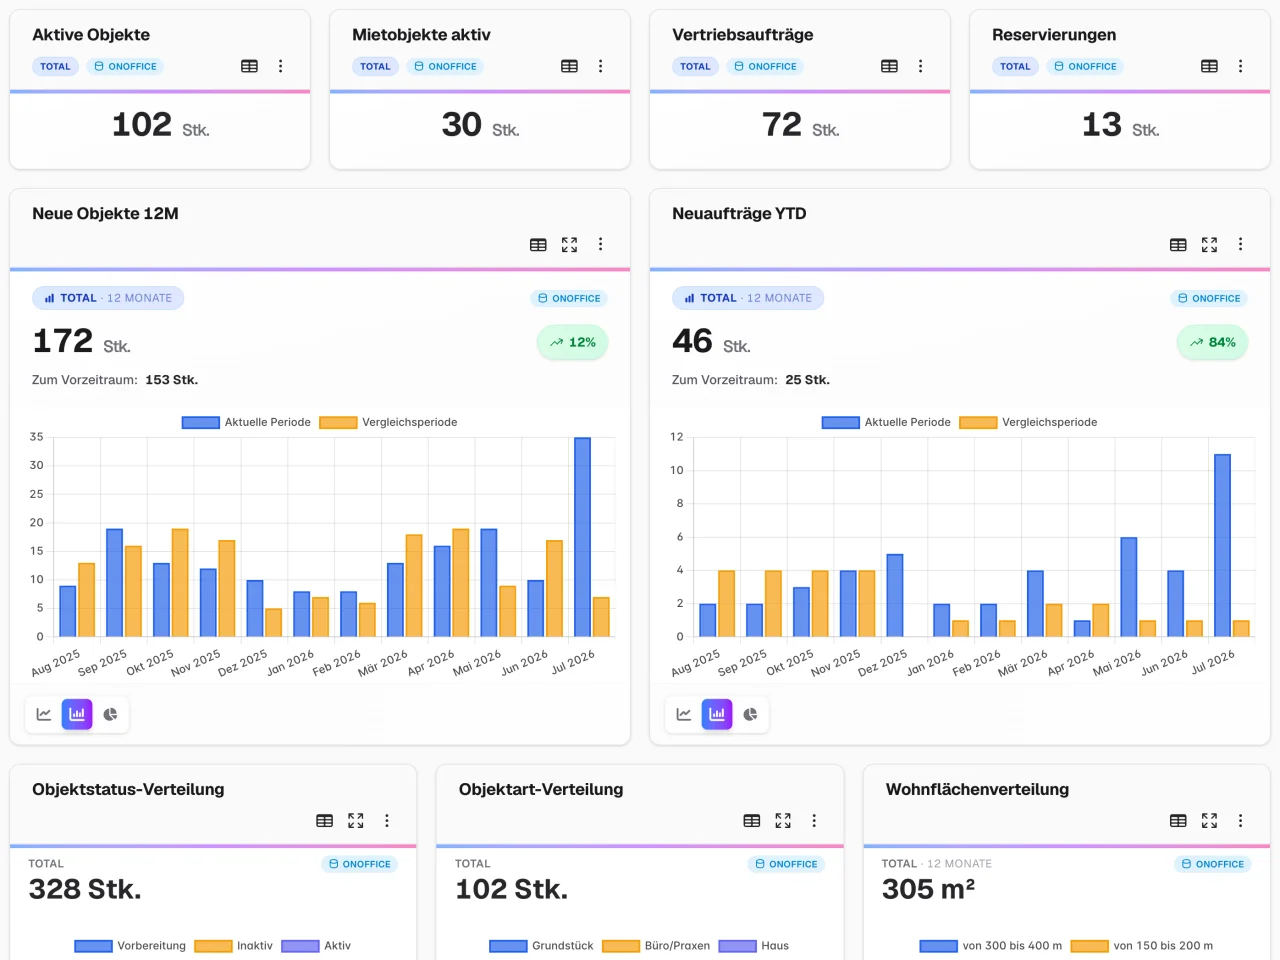Show table view for Reservierungen card
The image size is (1280, 960).
tap(1209, 66)
